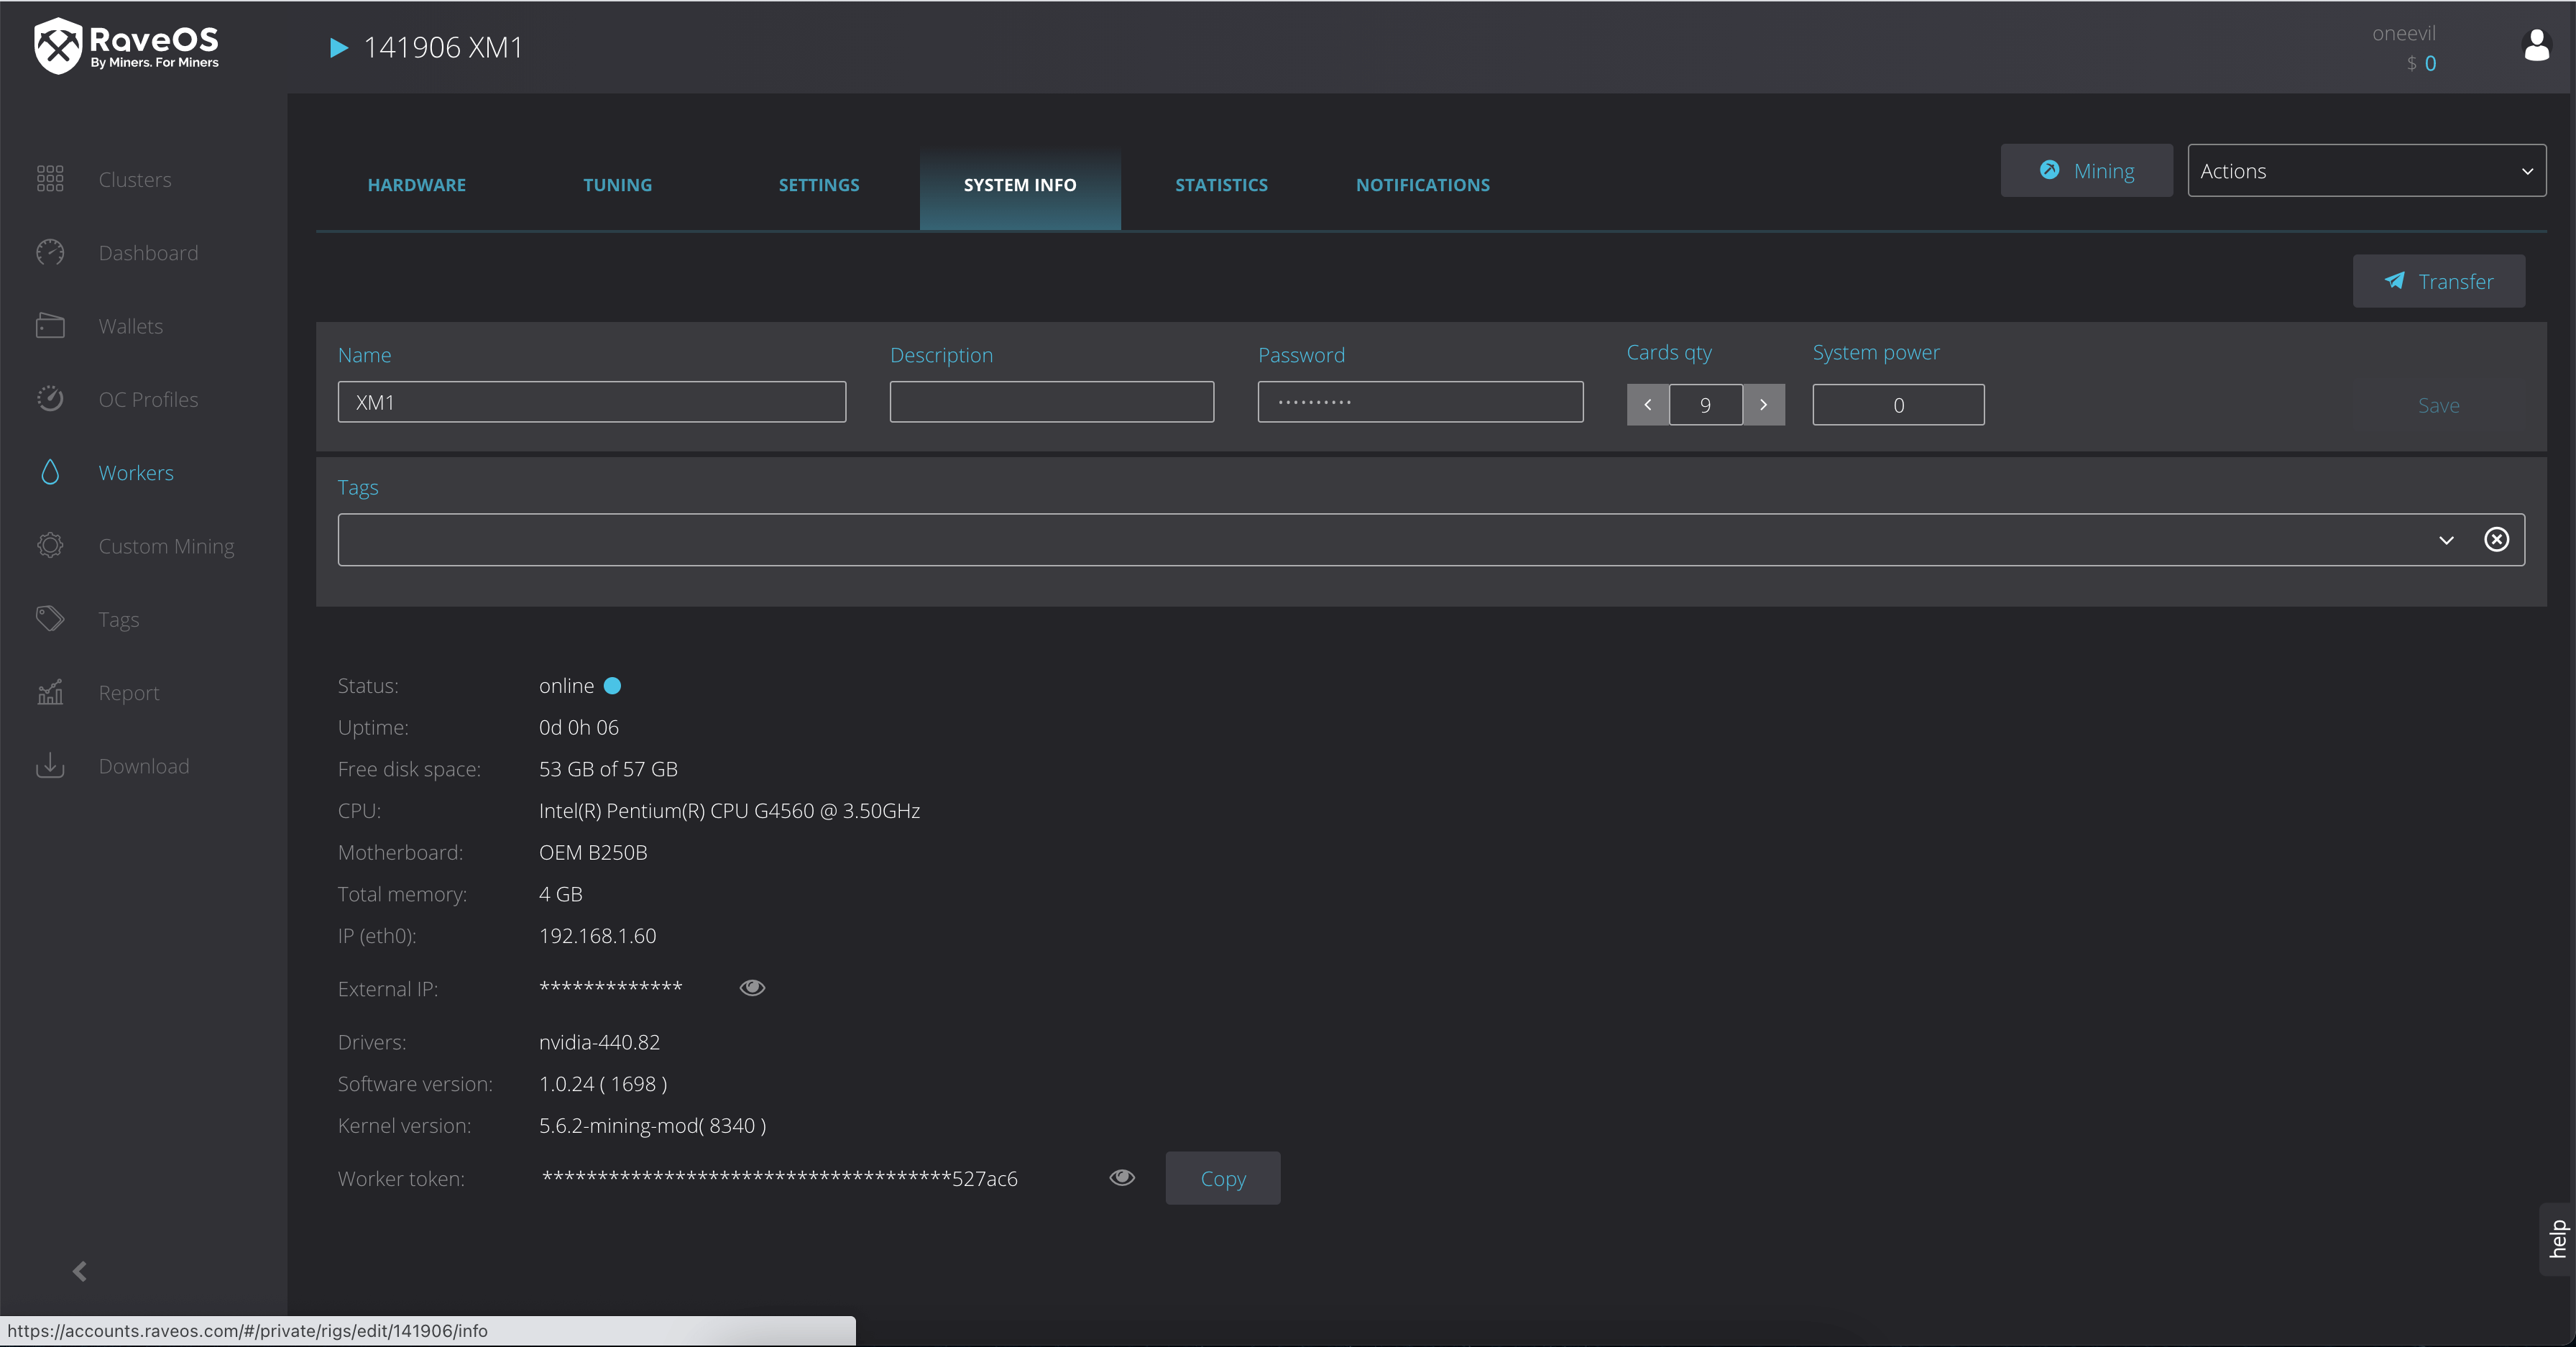This screenshot has height=1347, width=2576.
Task: Select the Wallets sidebar icon
Action: coord(50,326)
